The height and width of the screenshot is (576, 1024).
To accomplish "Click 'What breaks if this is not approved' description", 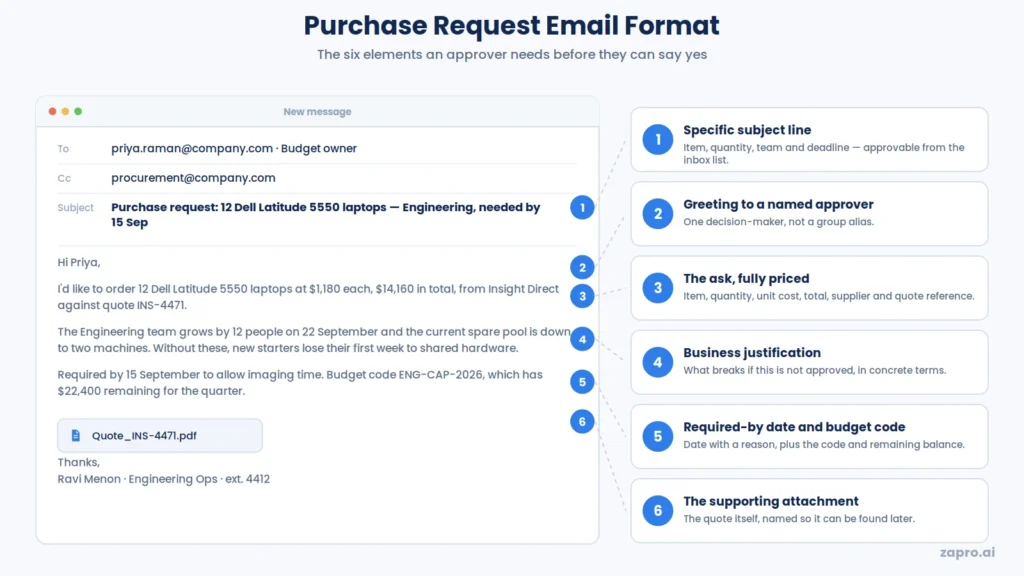I will click(814, 370).
